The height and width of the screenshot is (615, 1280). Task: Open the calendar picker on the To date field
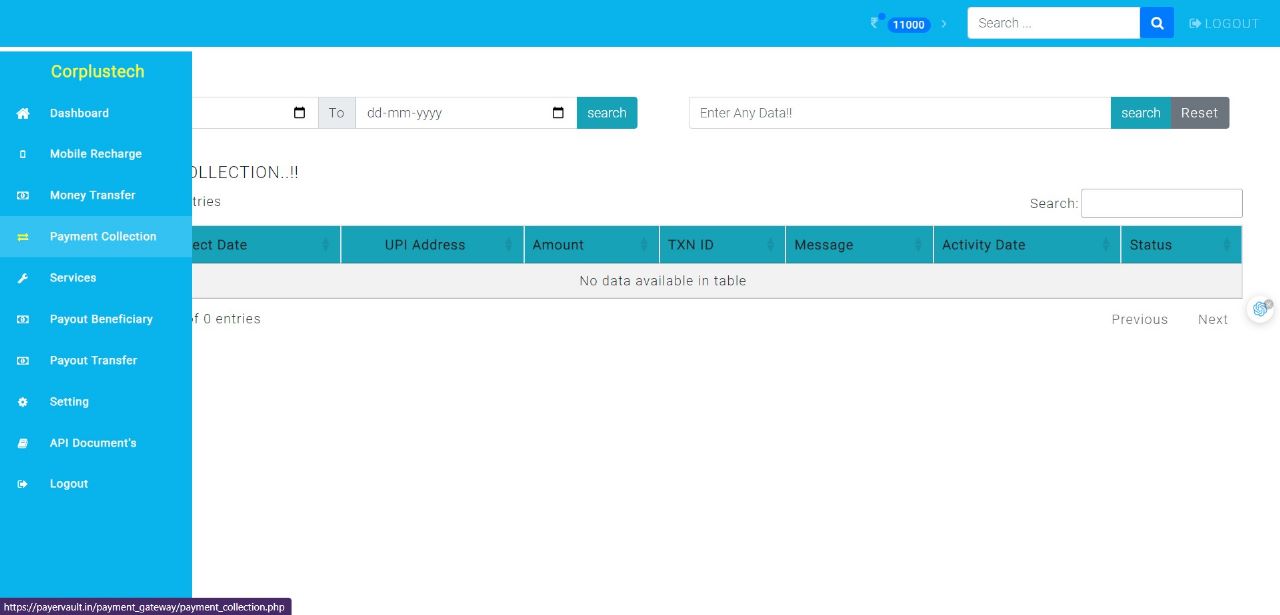pyautogui.click(x=558, y=113)
